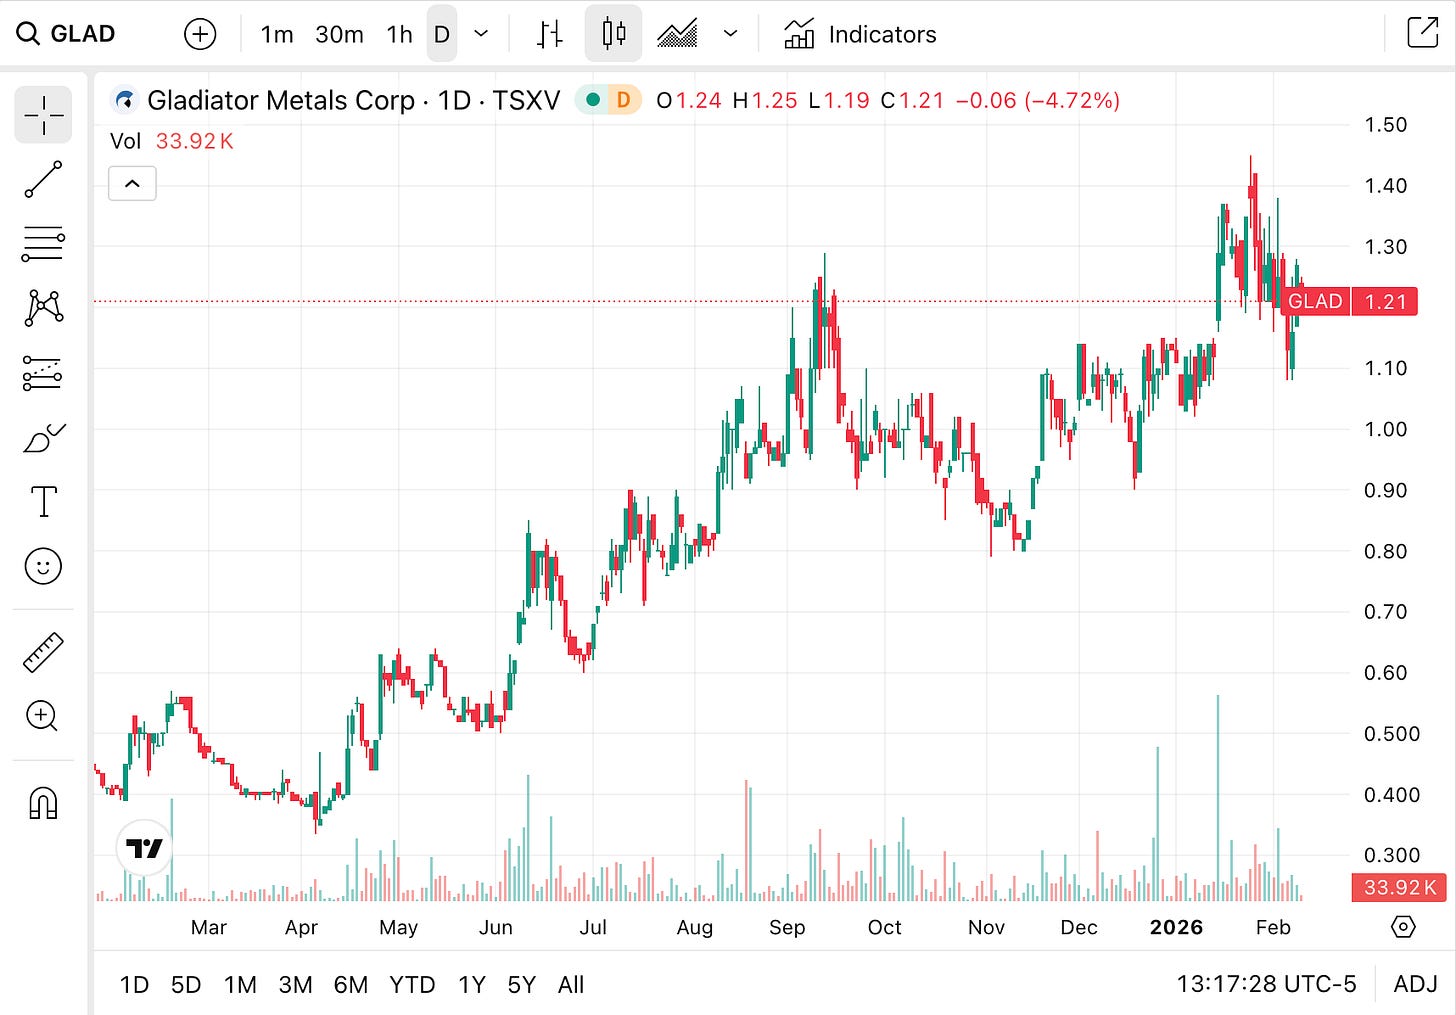Select the brush drawing tool
Image resolution: width=1456 pixels, height=1015 pixels.
click(43, 438)
